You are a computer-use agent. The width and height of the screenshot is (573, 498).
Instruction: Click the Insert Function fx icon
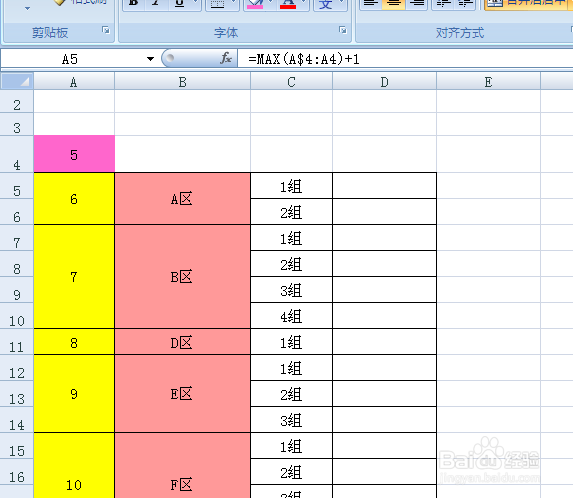226,58
